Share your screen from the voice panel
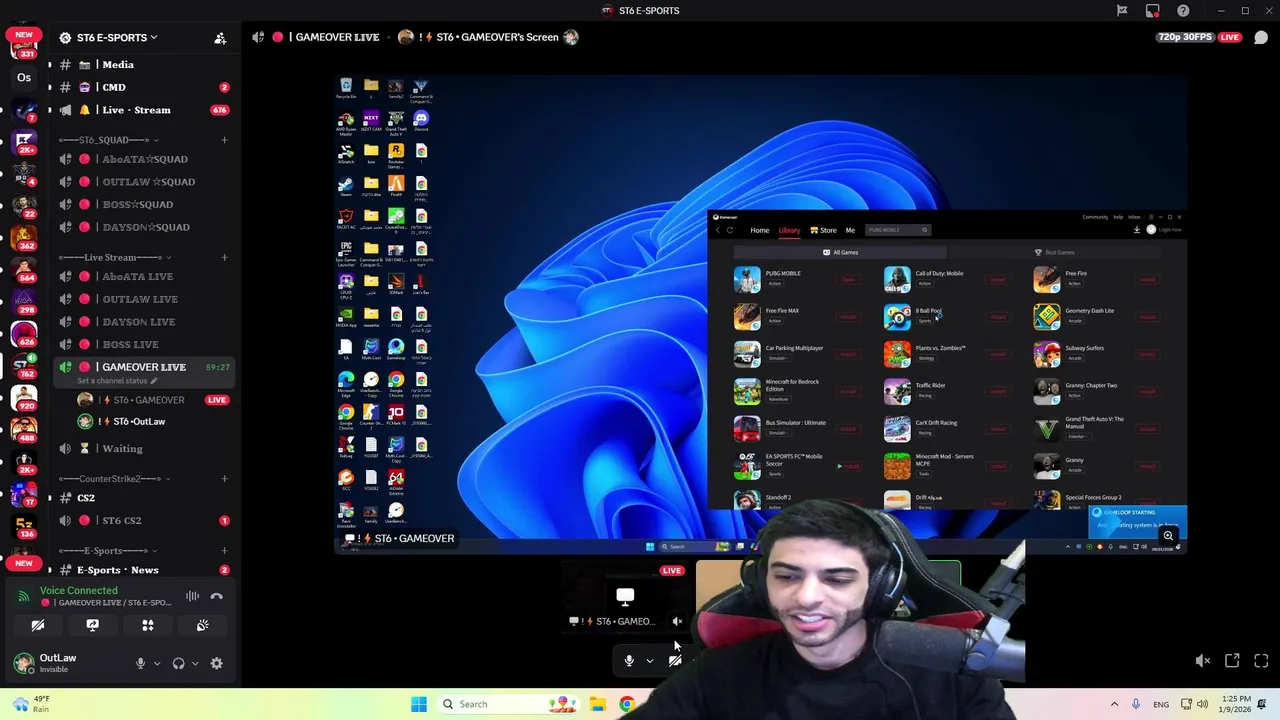 click(x=93, y=625)
